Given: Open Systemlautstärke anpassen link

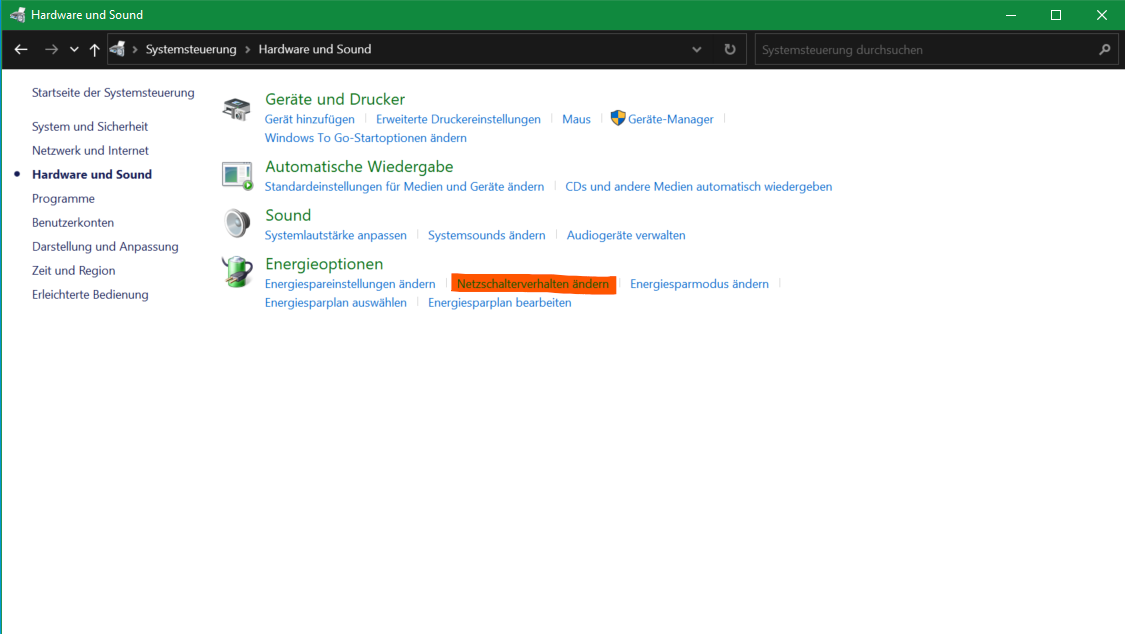Looking at the screenshot, I should click(x=335, y=235).
